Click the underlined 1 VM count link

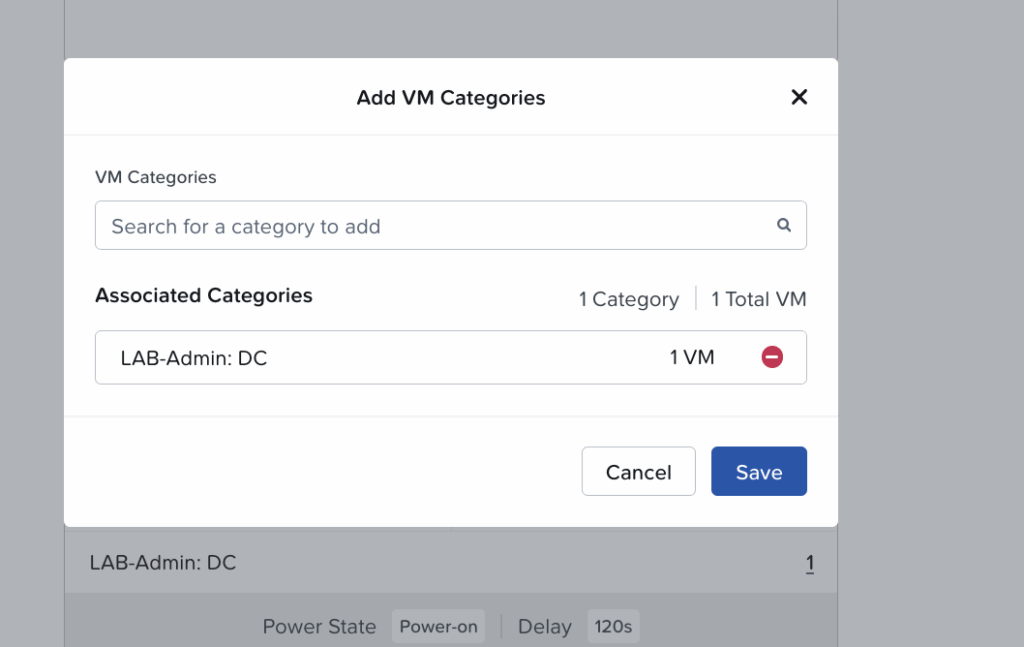tap(810, 563)
